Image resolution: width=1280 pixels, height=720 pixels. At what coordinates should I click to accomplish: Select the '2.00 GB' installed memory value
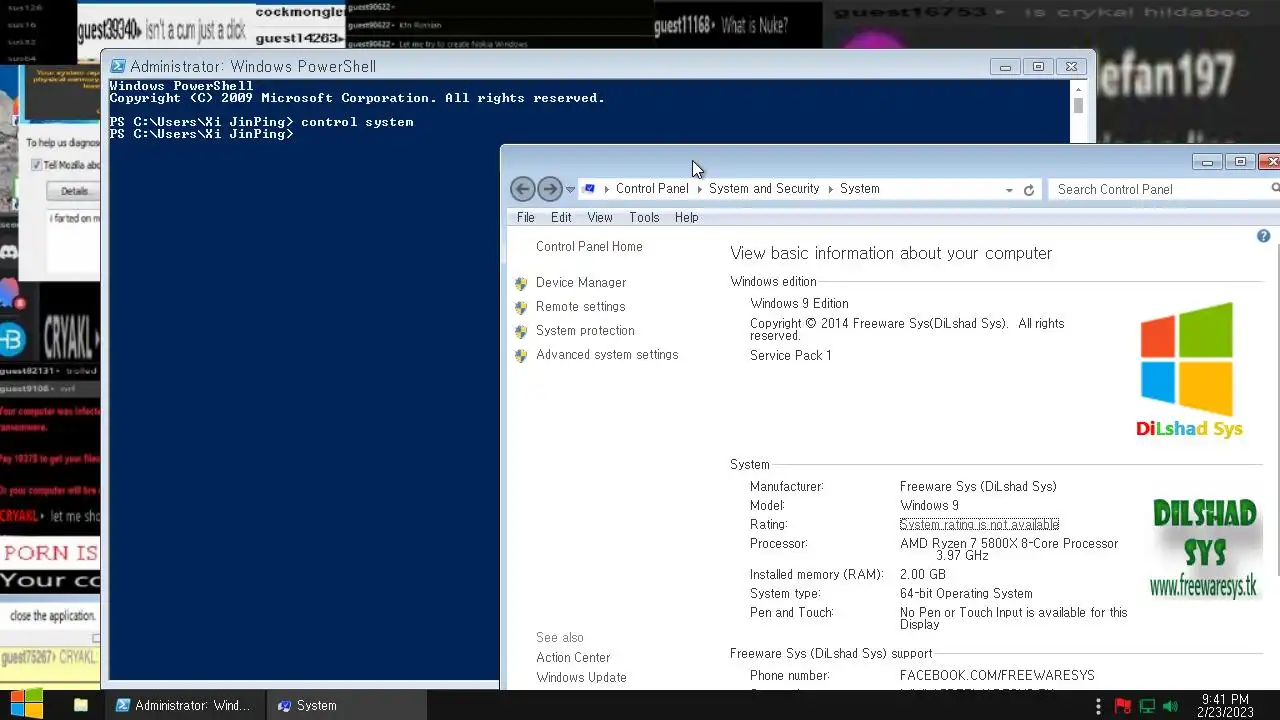tap(922, 574)
